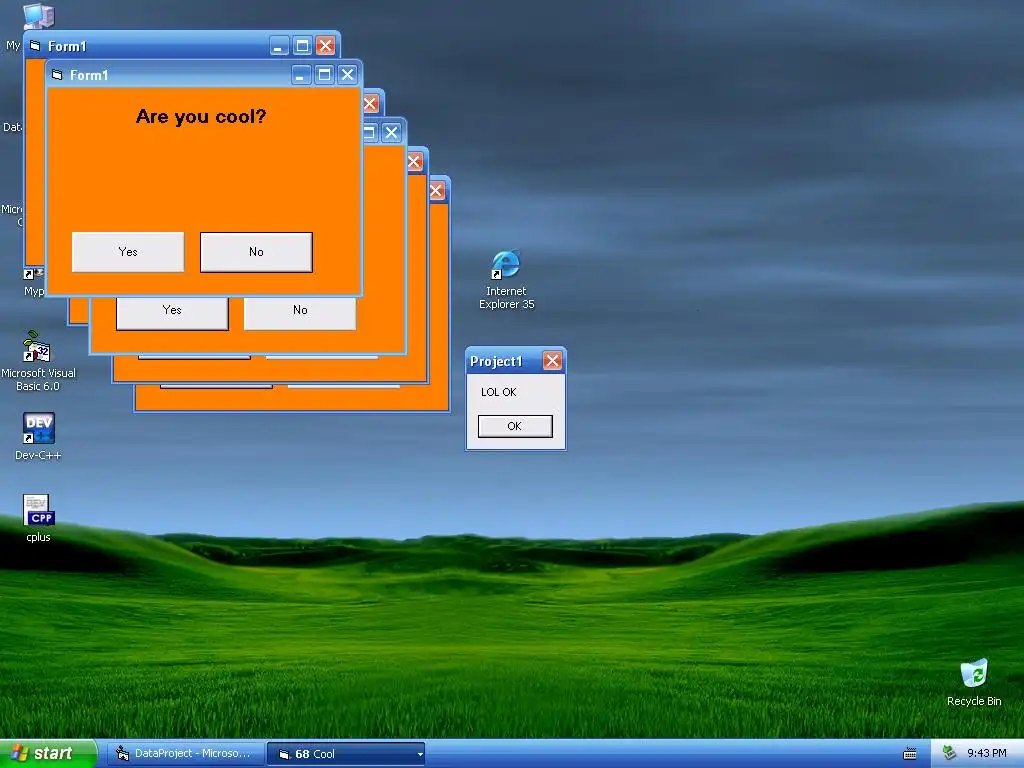Switch to the DataProject taskbar button
Screen dimensions: 1024x768
pyautogui.click(x=185, y=754)
